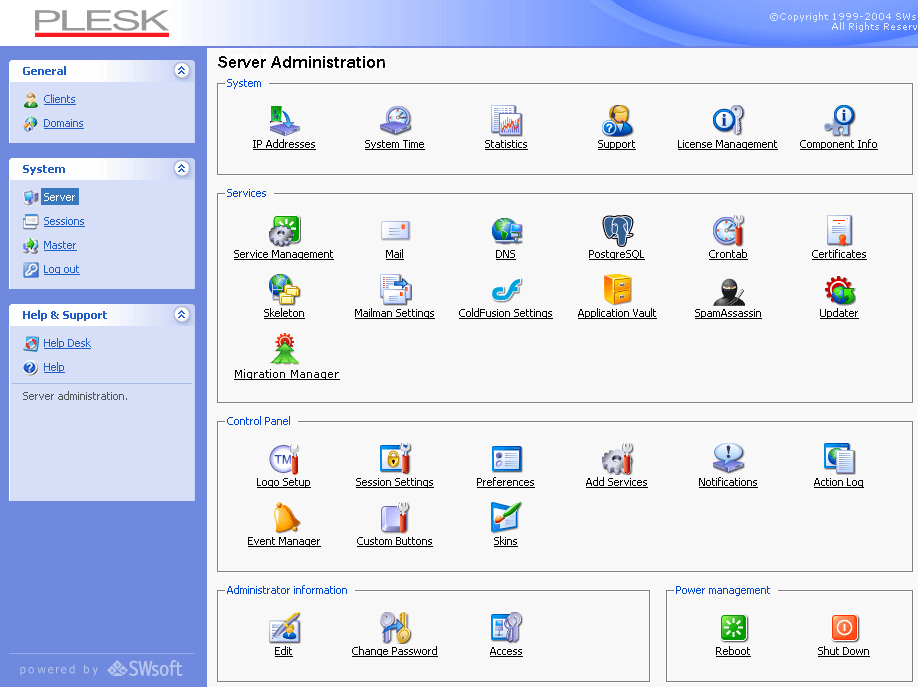Open the SpamAssassin ninja icon
The width and height of the screenshot is (918, 687).
point(728,290)
